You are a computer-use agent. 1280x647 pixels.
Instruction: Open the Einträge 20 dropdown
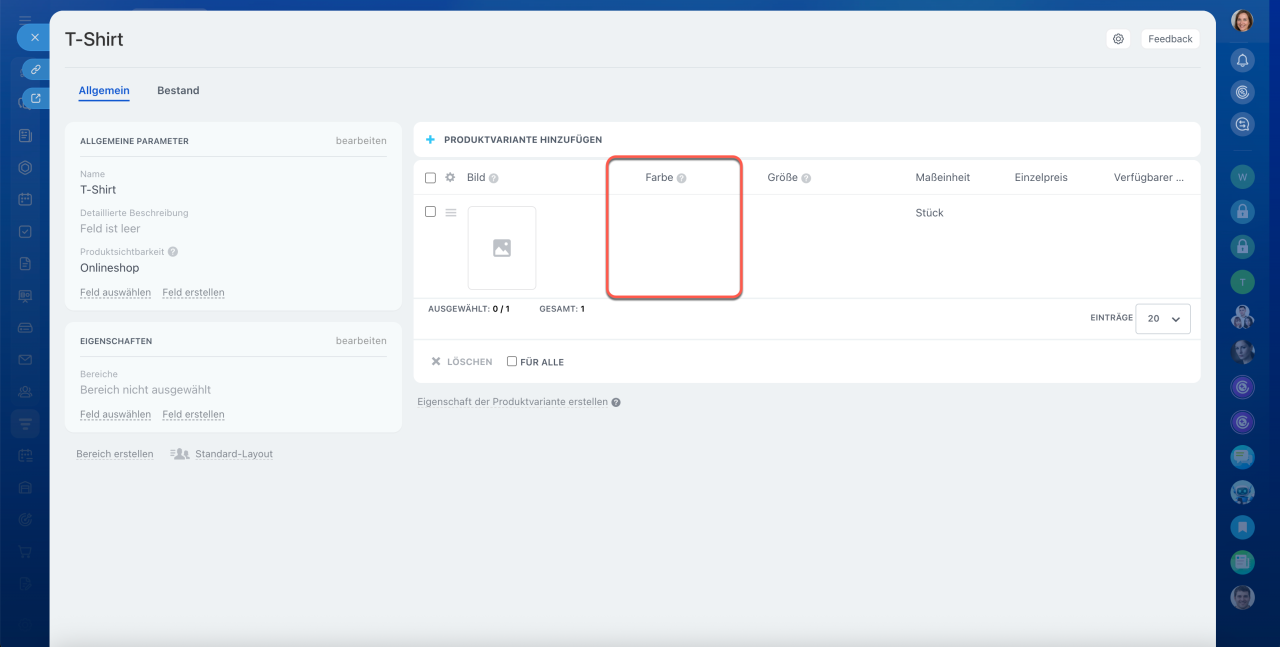point(1163,318)
